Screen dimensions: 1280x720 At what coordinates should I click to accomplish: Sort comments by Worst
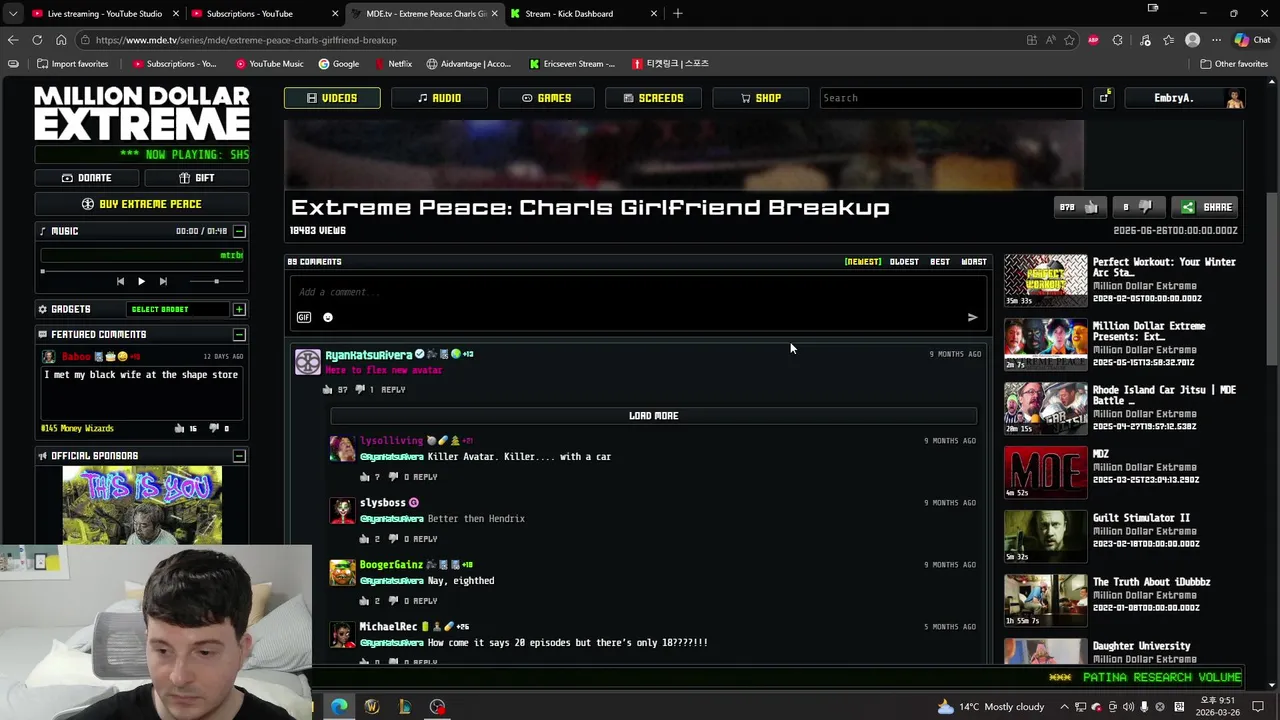[x=974, y=262]
